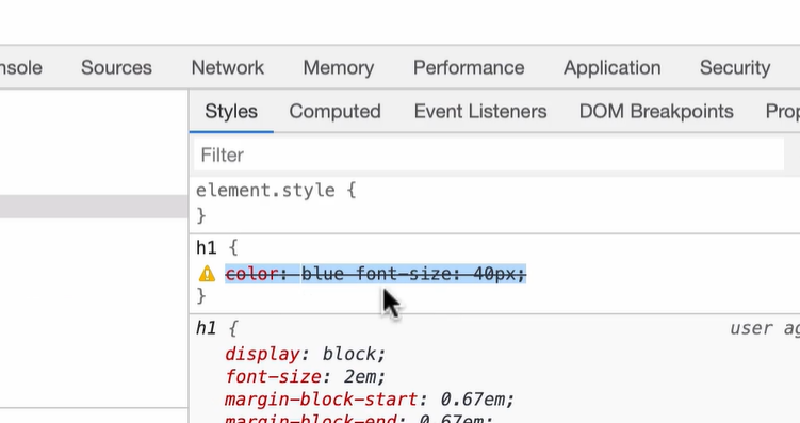This screenshot has width=800, height=423.
Task: Open the DOM Breakpoints pane
Action: 656,111
